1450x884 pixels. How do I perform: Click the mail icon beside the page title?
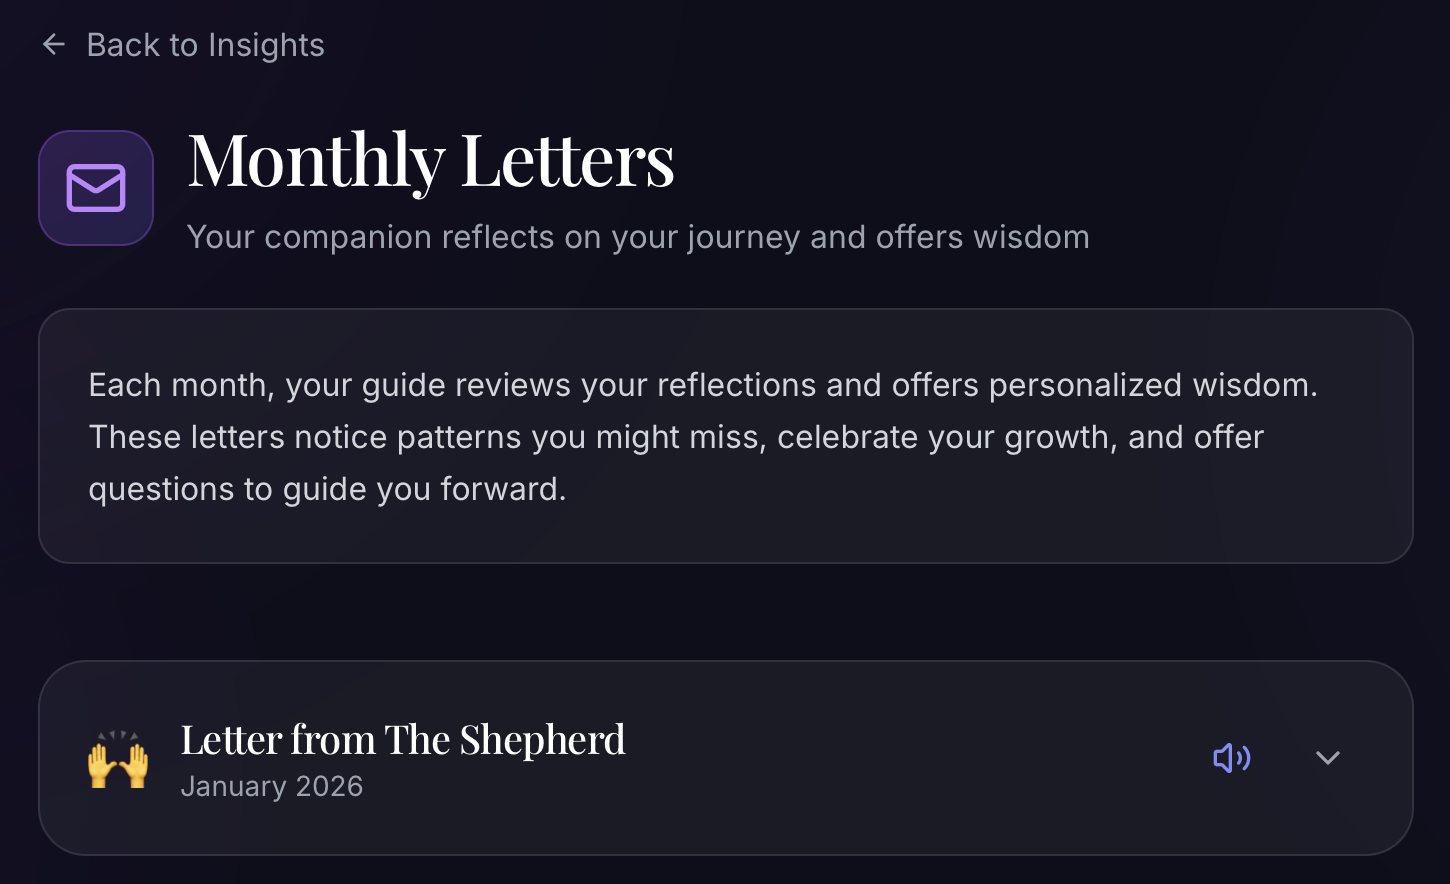point(95,187)
